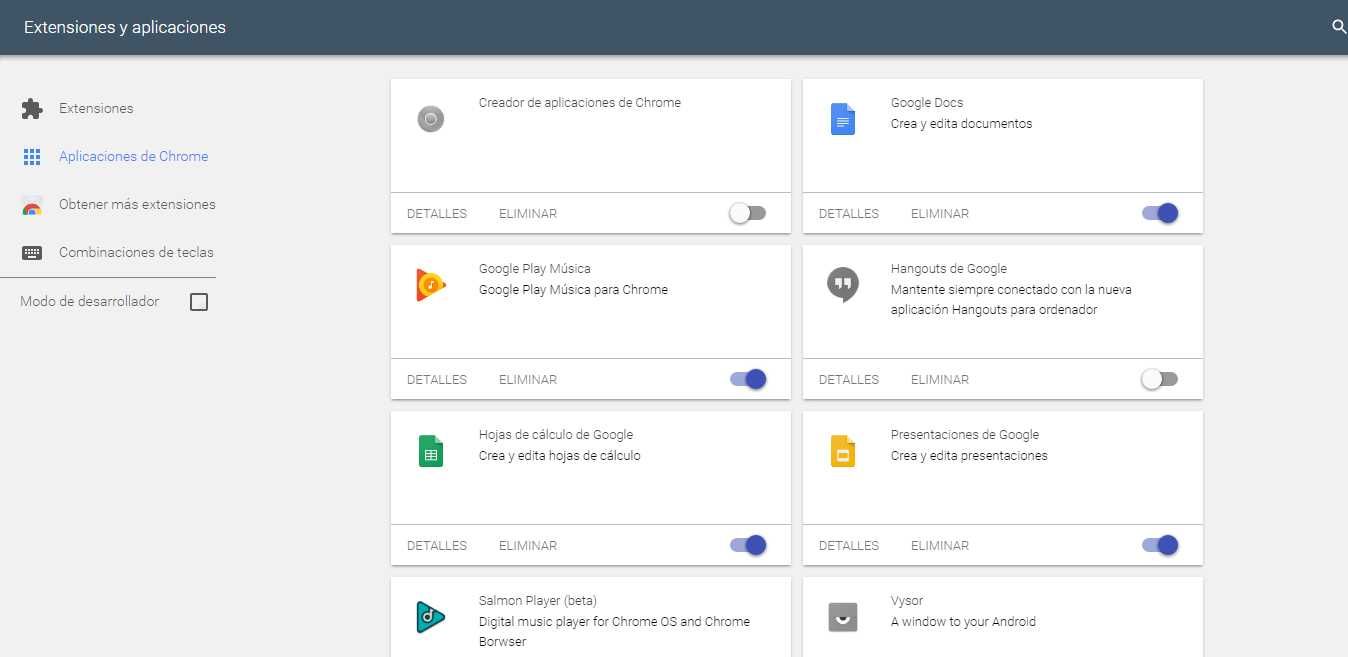Click the 'Presentaciones de Google' title
Screen dimensions: 1348x657
(x=965, y=434)
